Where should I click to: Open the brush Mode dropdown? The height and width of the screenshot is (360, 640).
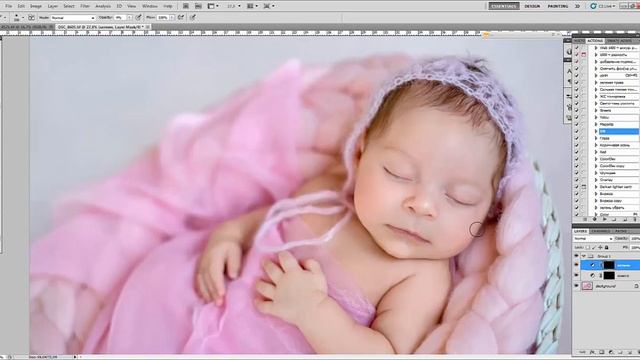click(73, 18)
